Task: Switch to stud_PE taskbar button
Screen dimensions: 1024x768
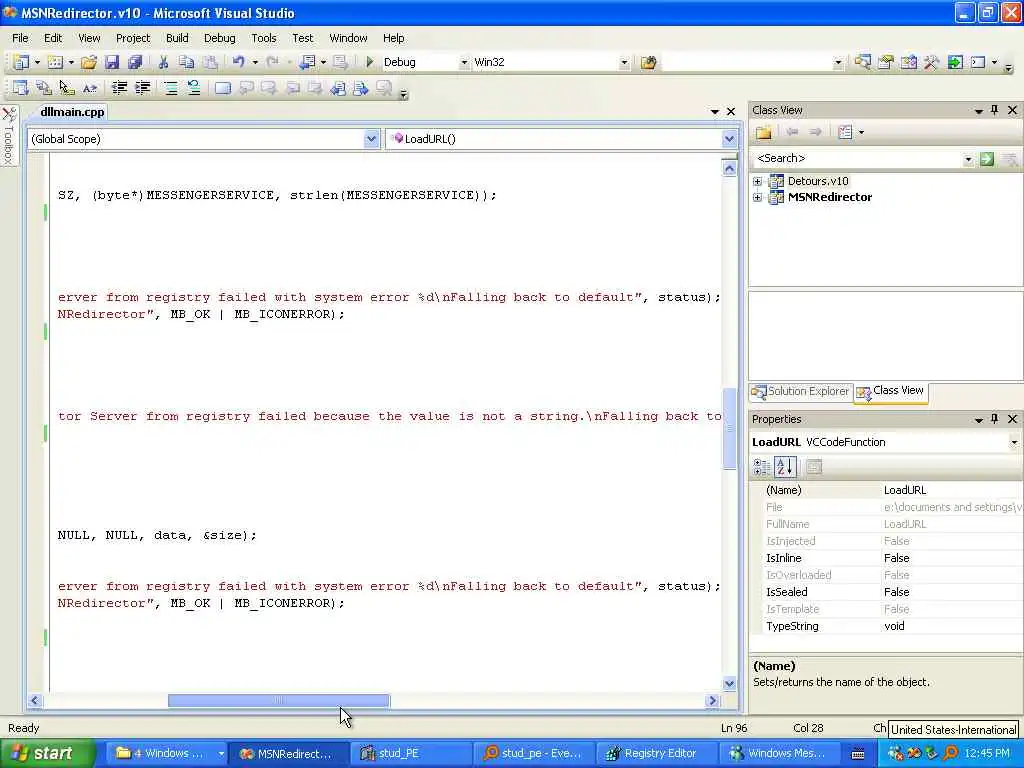Action: [x=410, y=753]
